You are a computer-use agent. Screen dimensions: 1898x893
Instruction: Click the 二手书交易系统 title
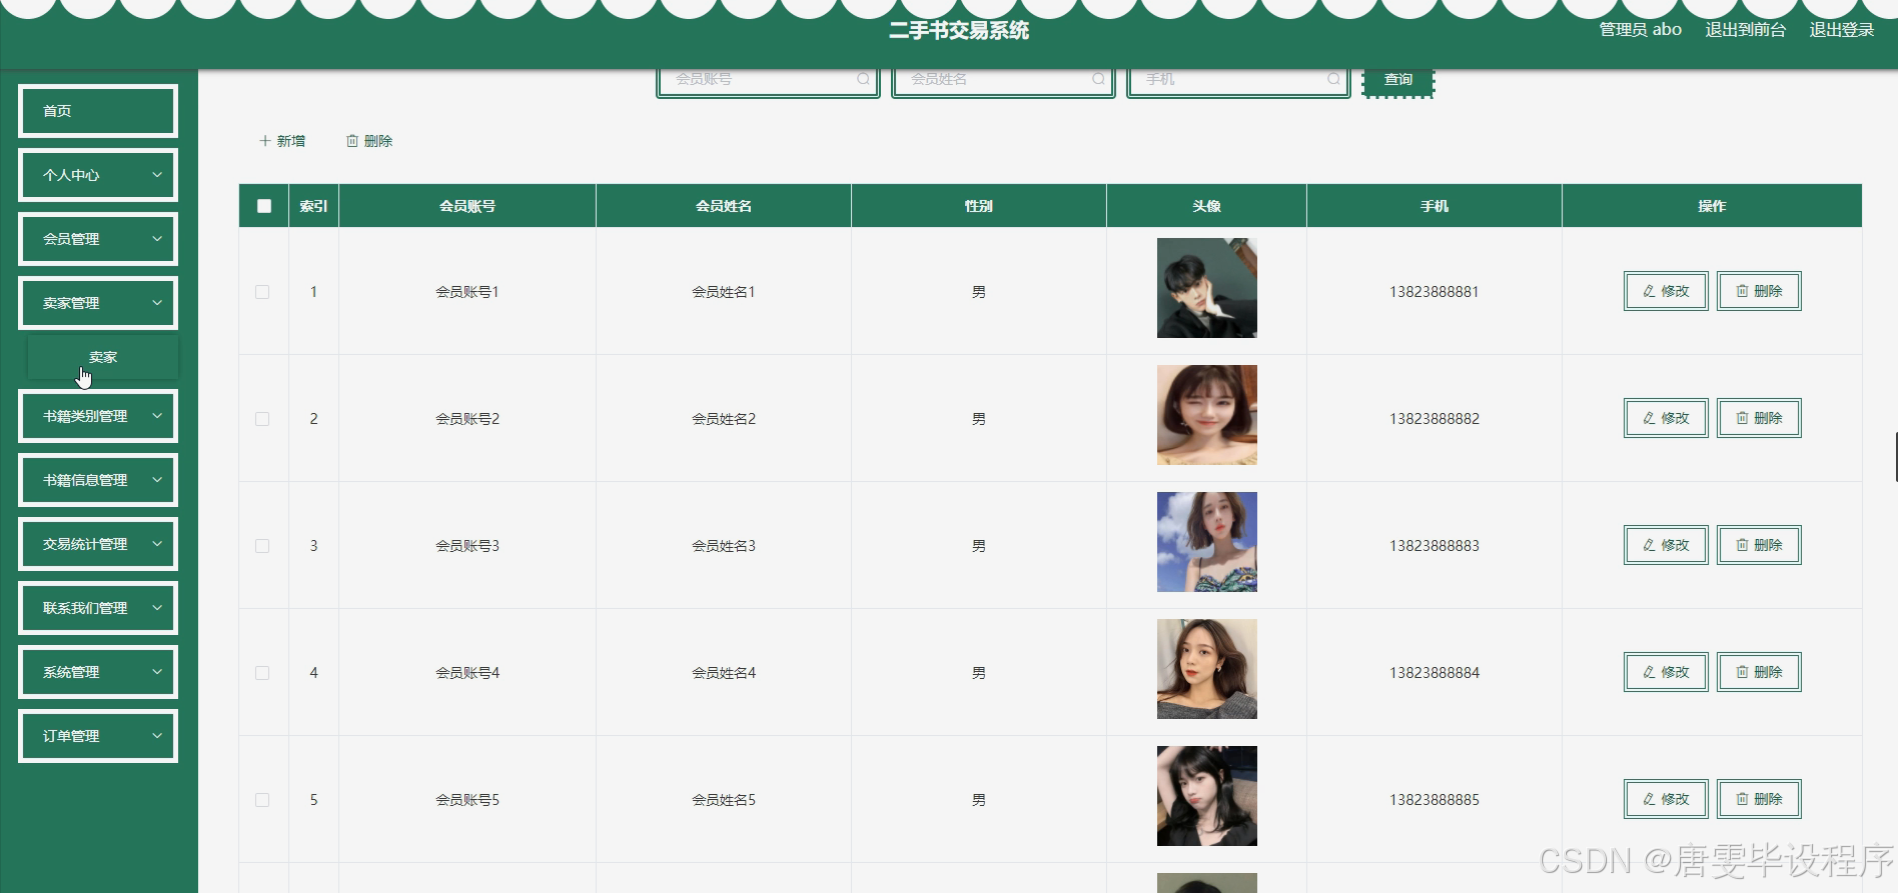(x=959, y=30)
